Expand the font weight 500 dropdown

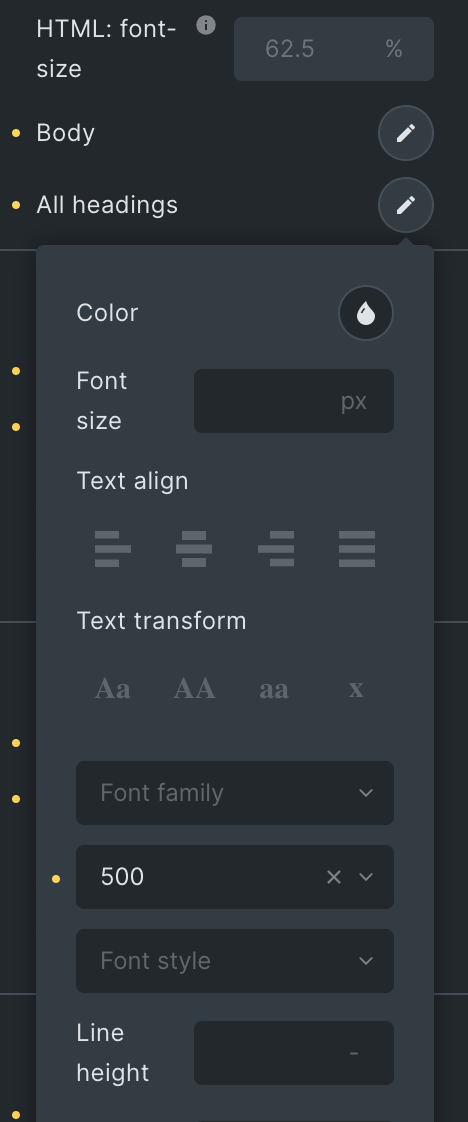click(x=366, y=877)
